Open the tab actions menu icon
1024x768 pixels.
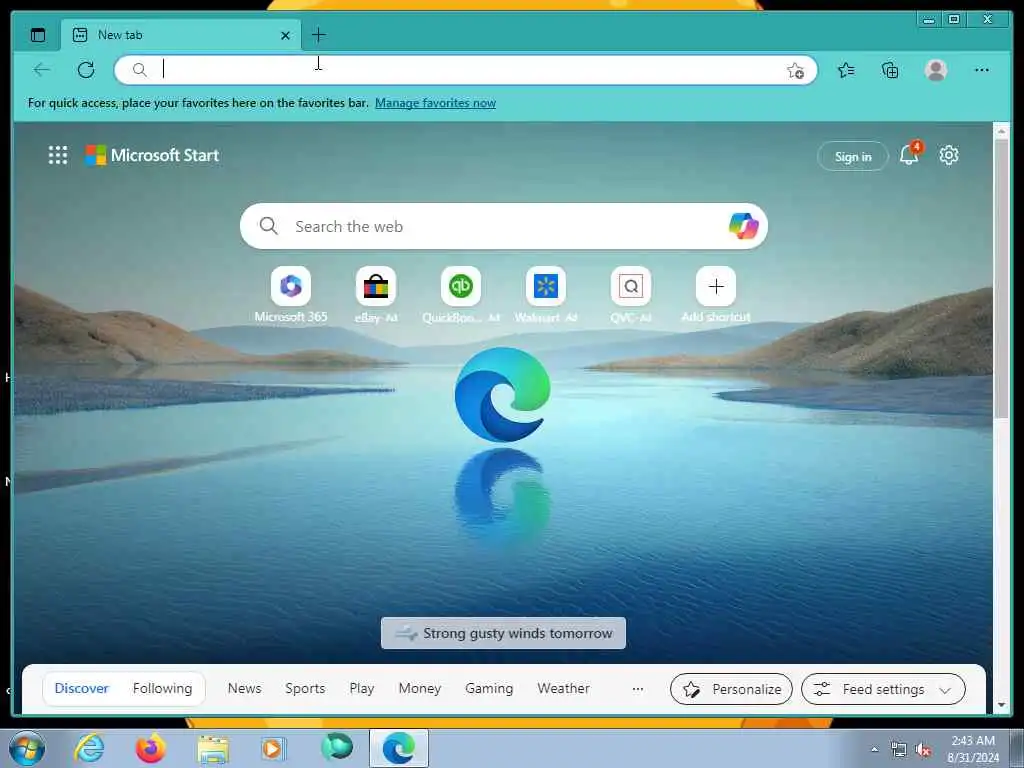(x=38, y=35)
